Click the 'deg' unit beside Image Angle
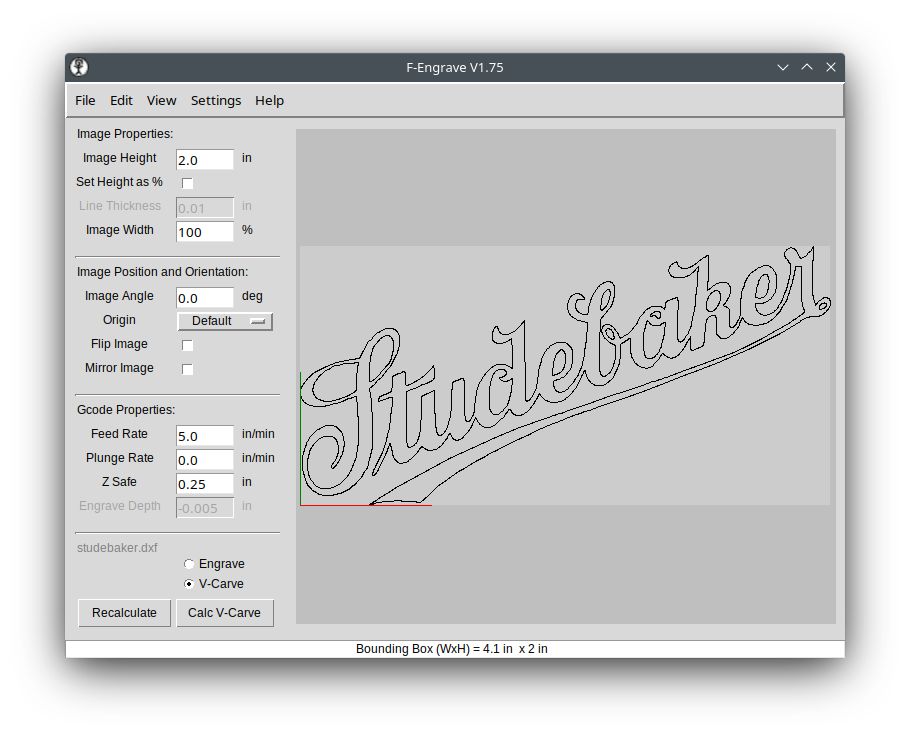Screen dimensions: 910x735 [252, 296]
